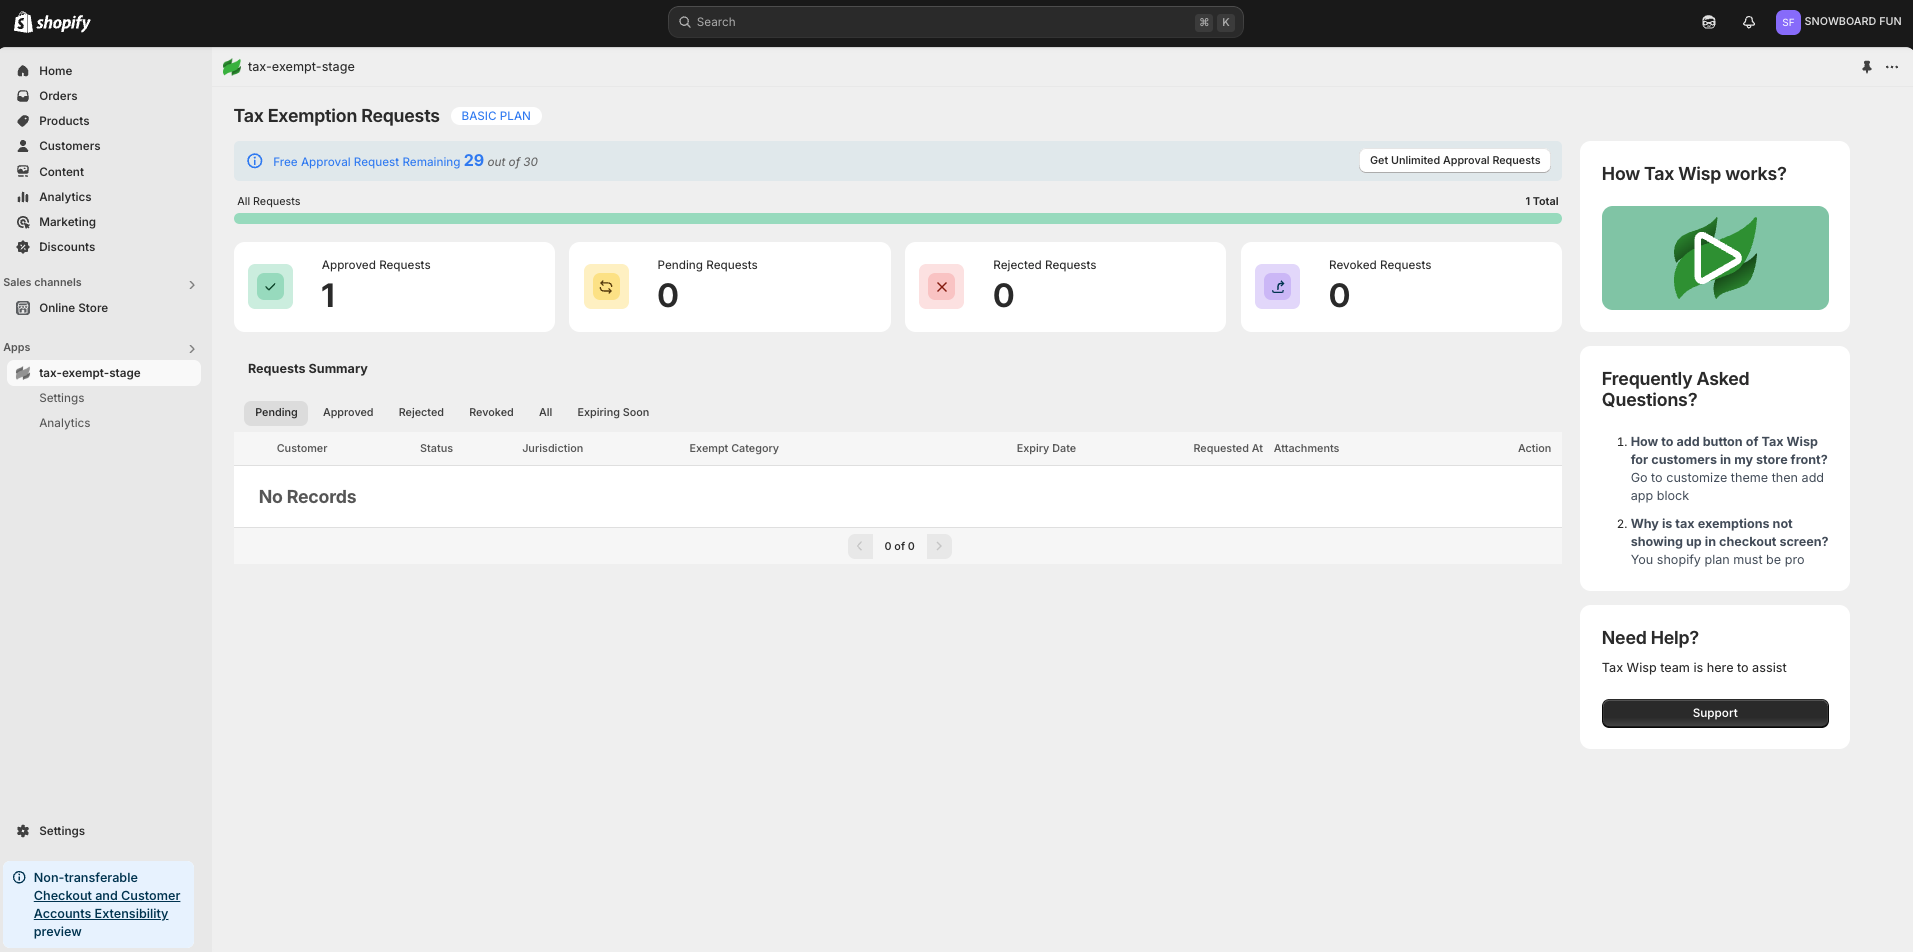
Task: Click the tax-exempt-stage app icon in sidebar
Action: pyautogui.click(x=23, y=373)
